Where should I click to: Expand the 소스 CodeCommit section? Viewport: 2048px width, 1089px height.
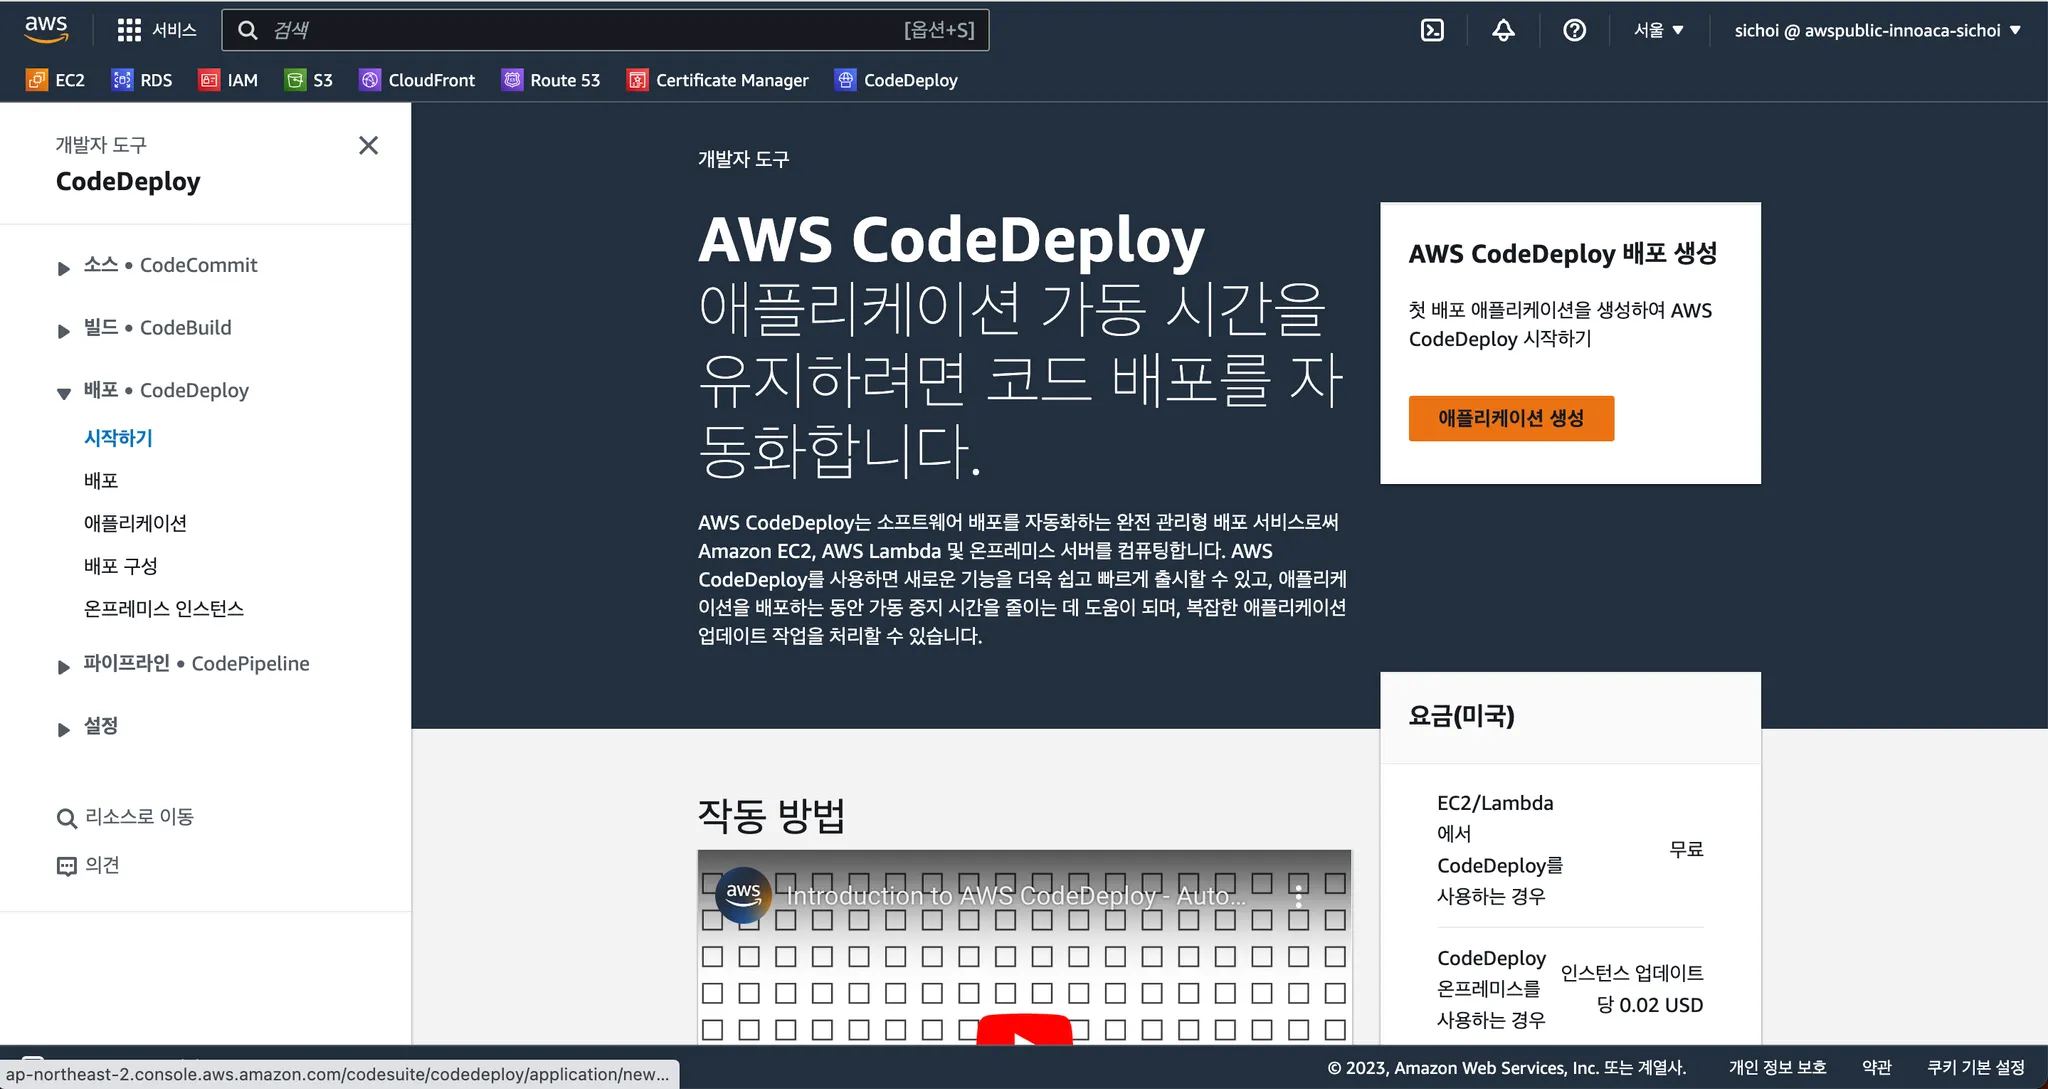point(64,268)
